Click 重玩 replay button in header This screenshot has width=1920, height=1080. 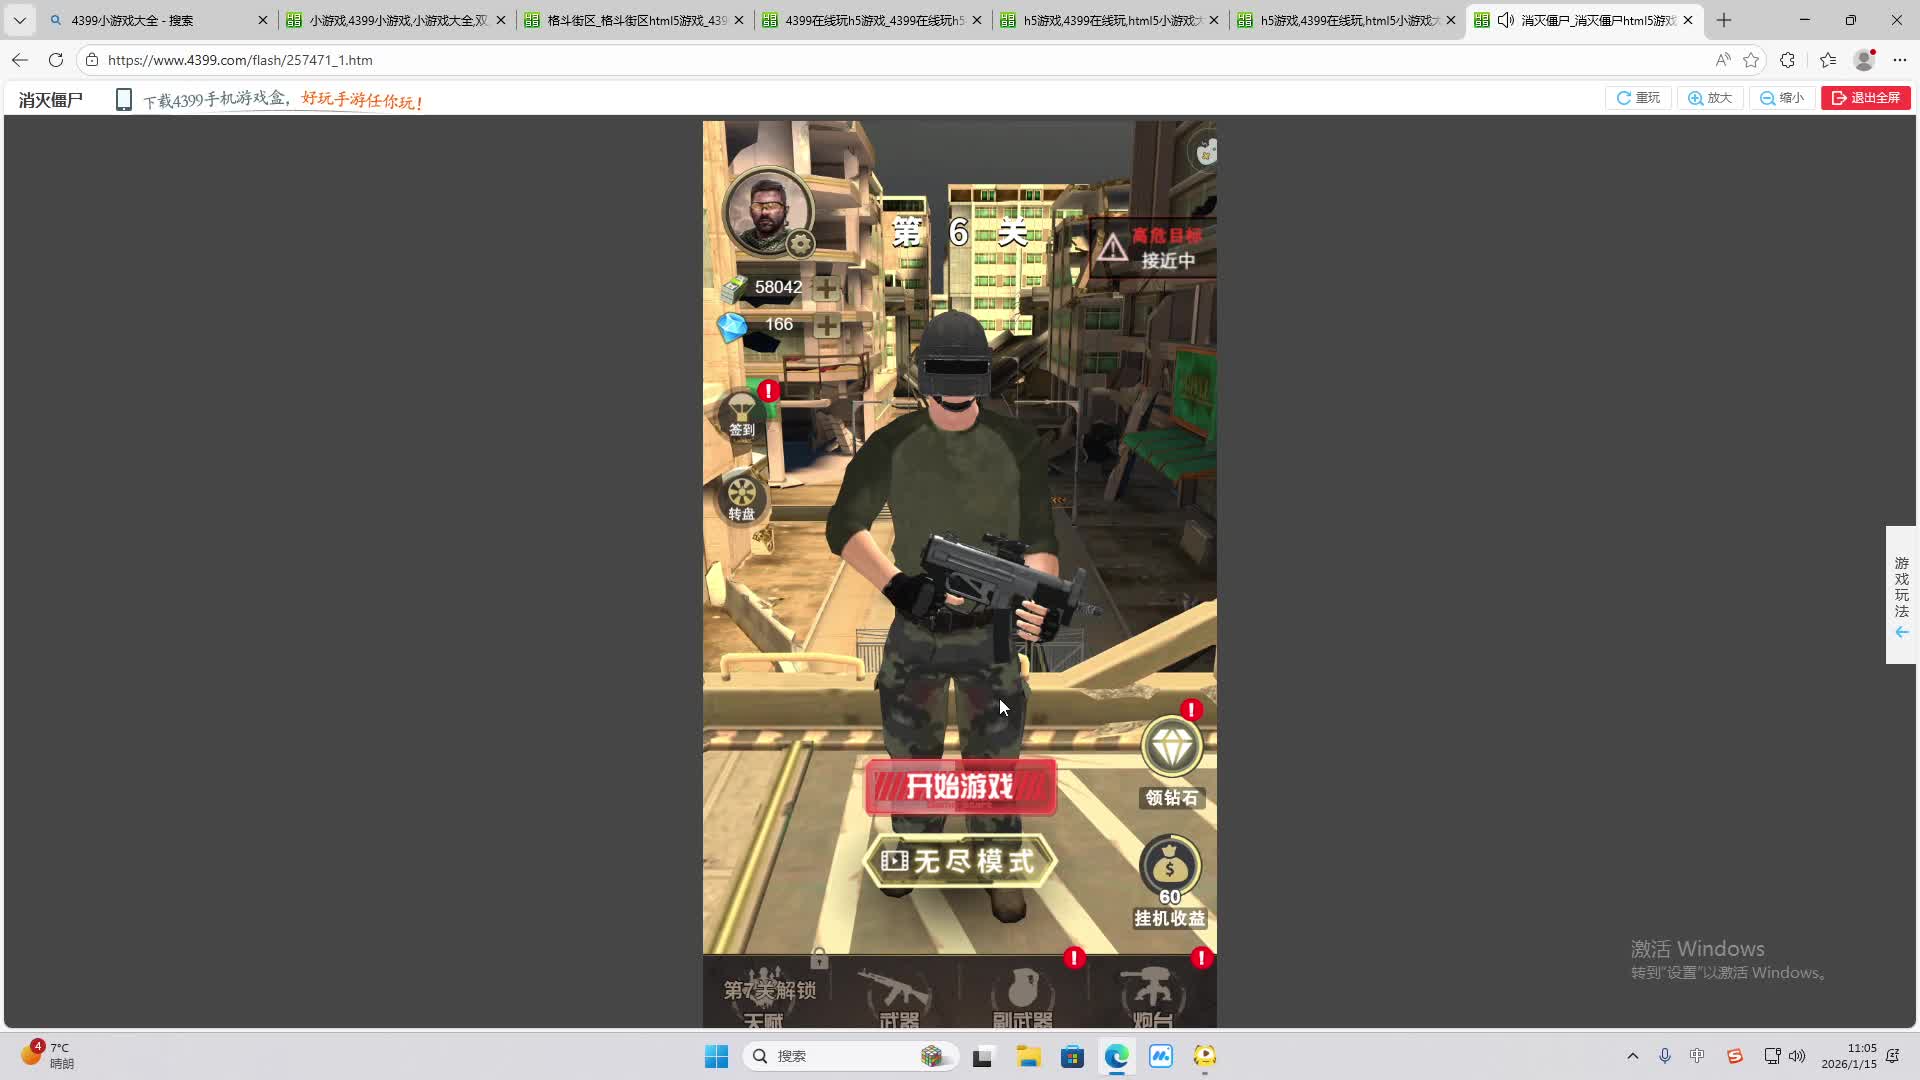tap(1638, 98)
